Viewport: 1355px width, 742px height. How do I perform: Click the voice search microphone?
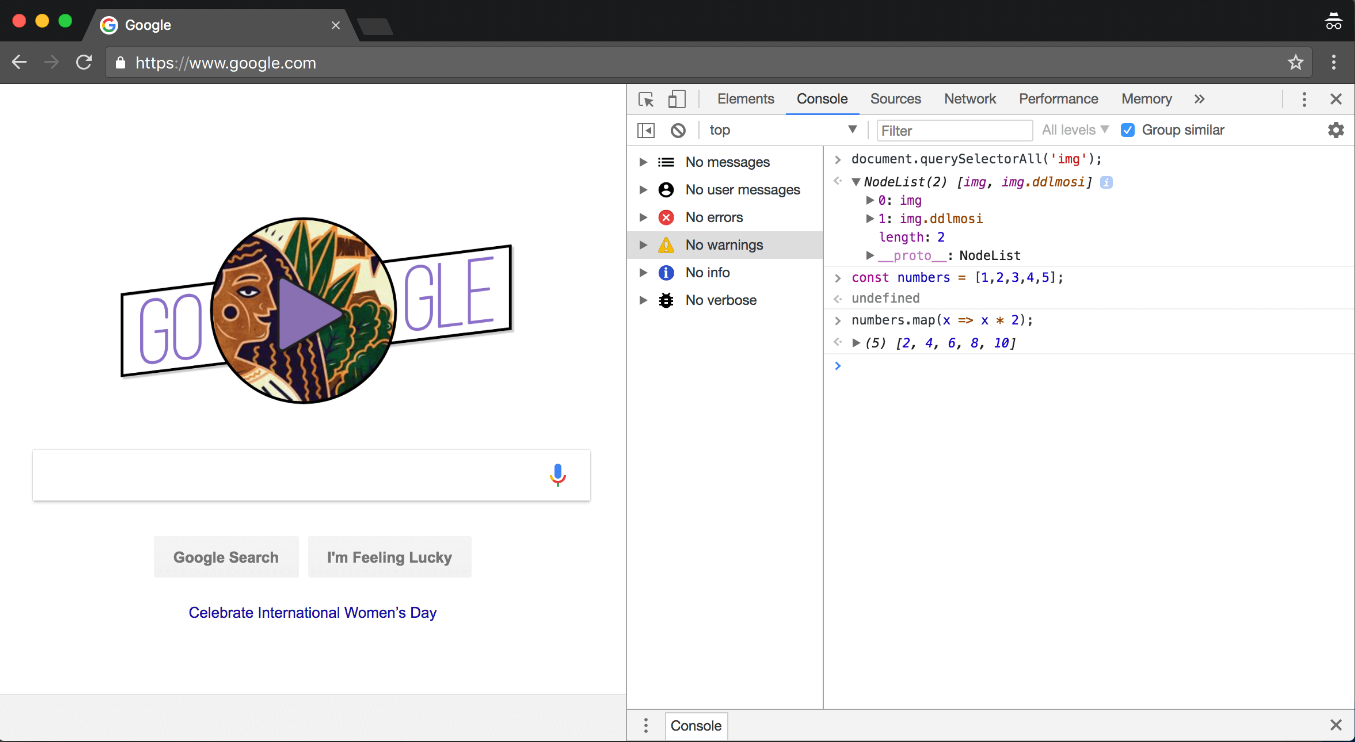click(x=558, y=475)
